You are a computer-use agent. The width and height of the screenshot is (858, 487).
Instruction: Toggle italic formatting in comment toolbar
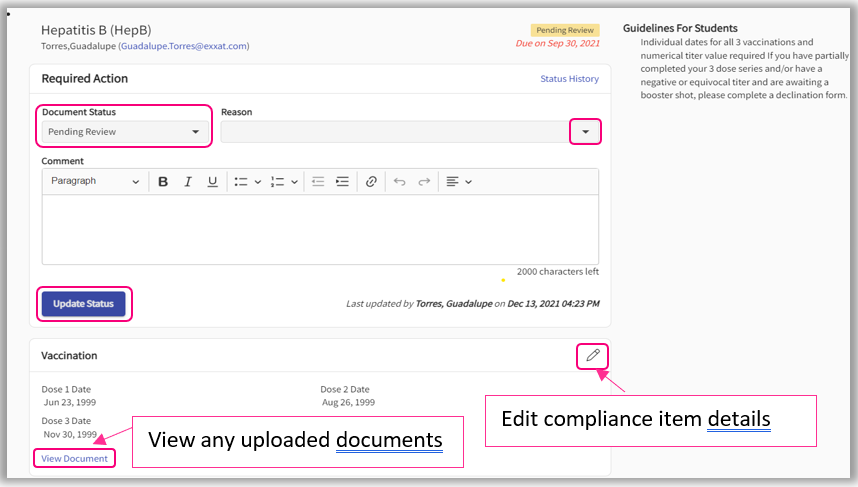187,182
